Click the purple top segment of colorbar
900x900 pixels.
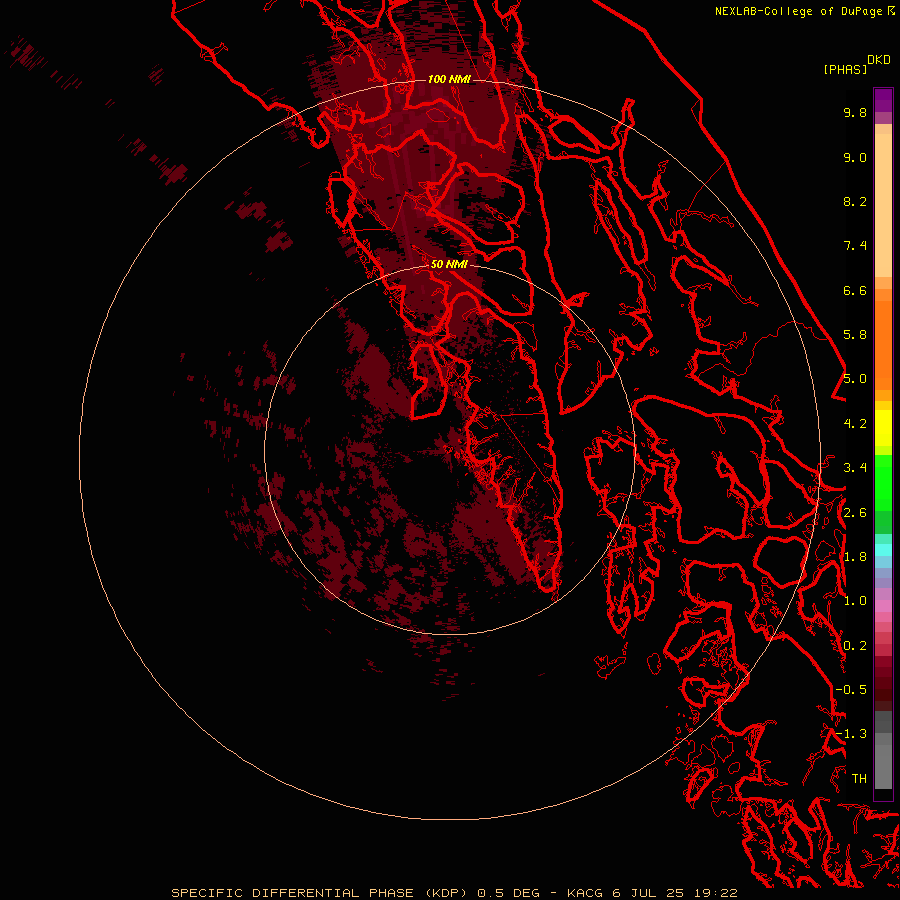pos(883,100)
